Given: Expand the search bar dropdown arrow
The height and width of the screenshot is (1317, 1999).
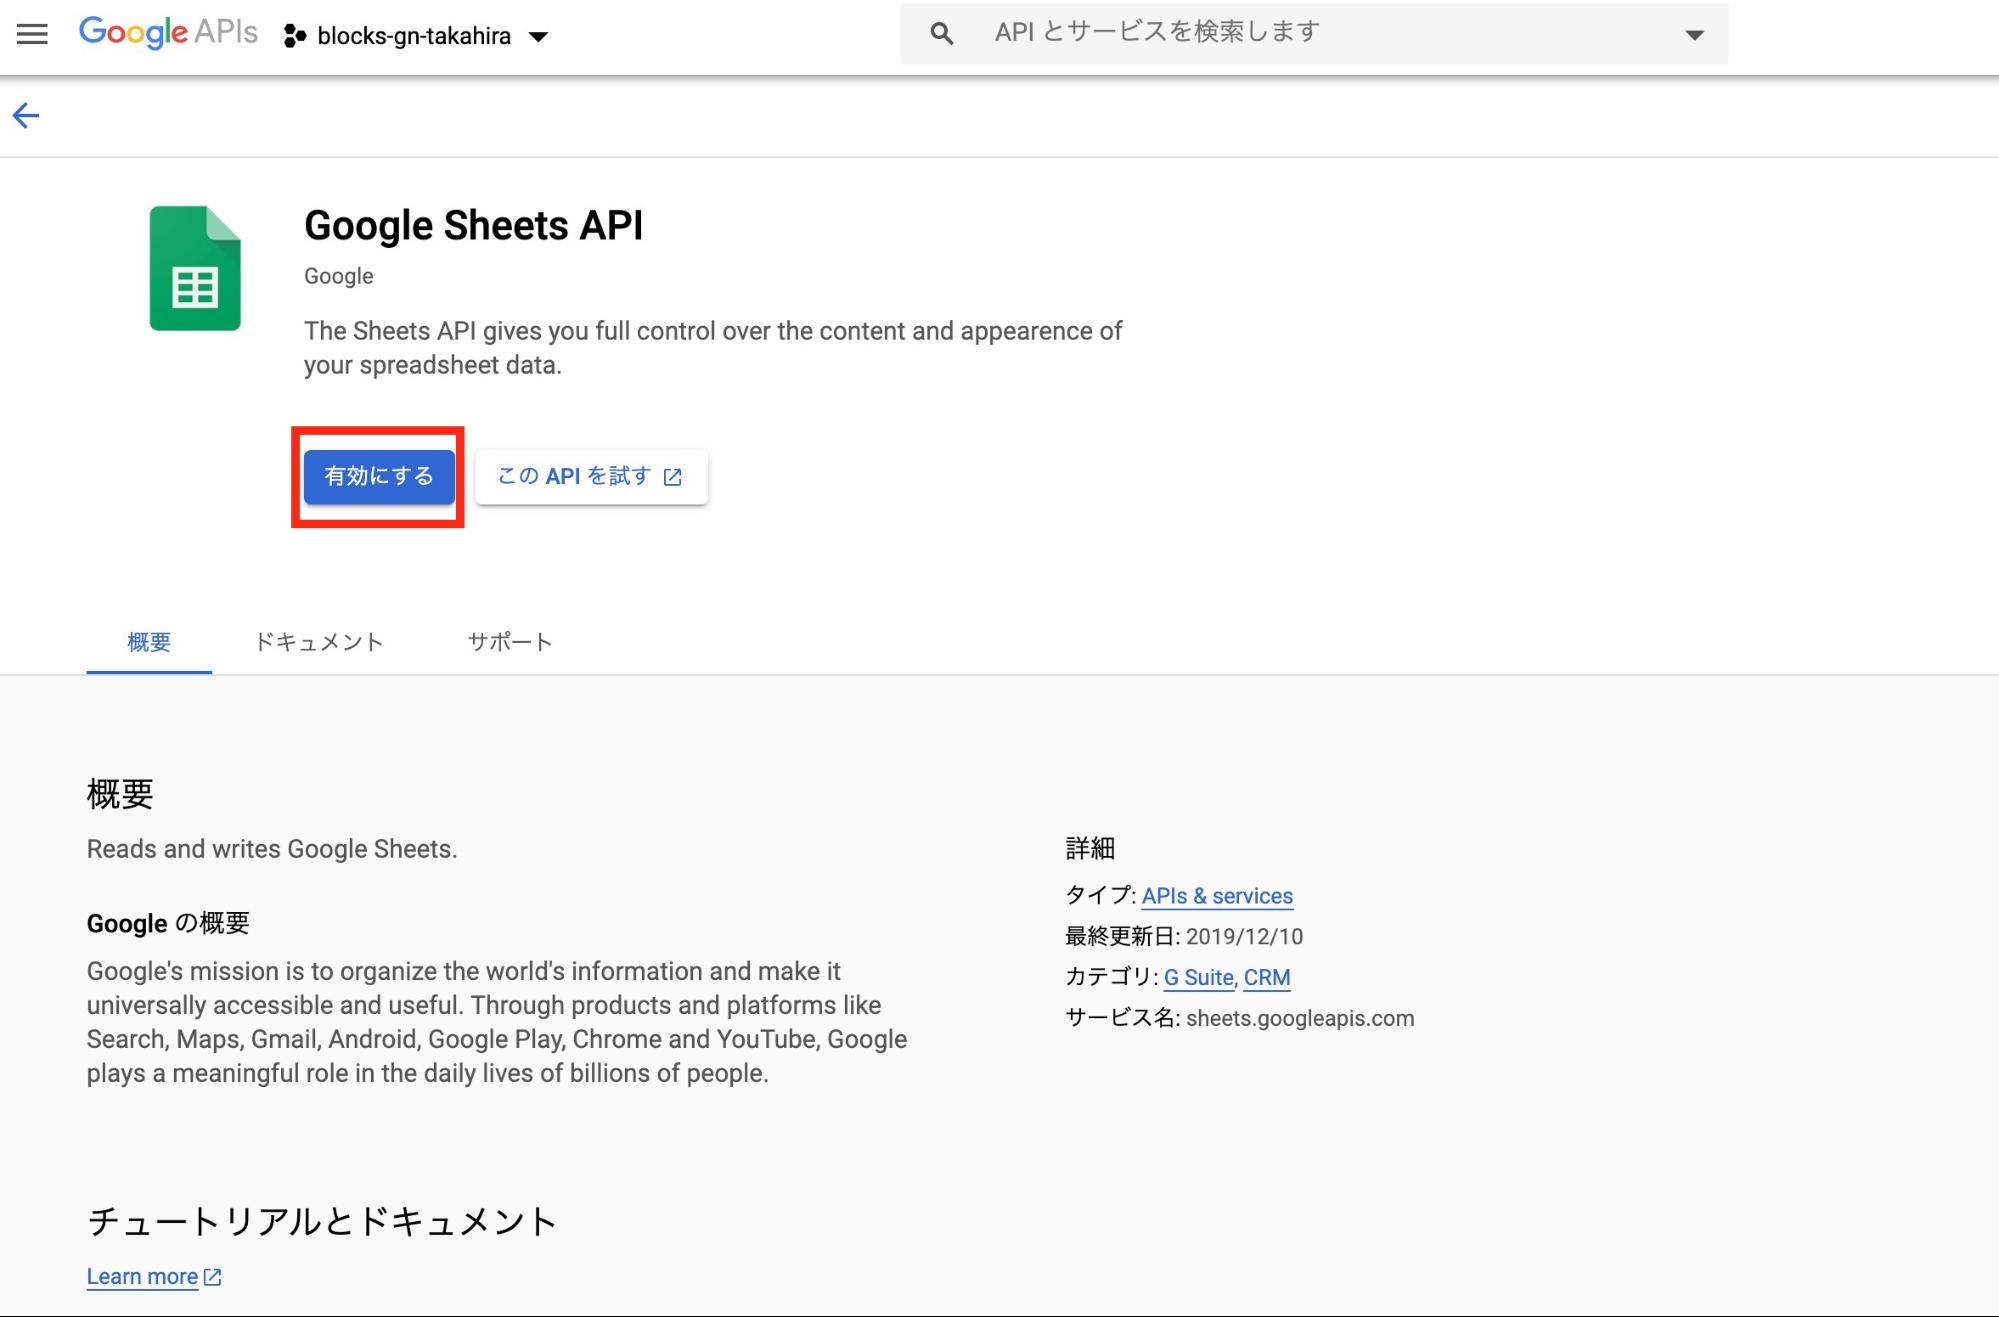Looking at the screenshot, I should pos(1694,35).
